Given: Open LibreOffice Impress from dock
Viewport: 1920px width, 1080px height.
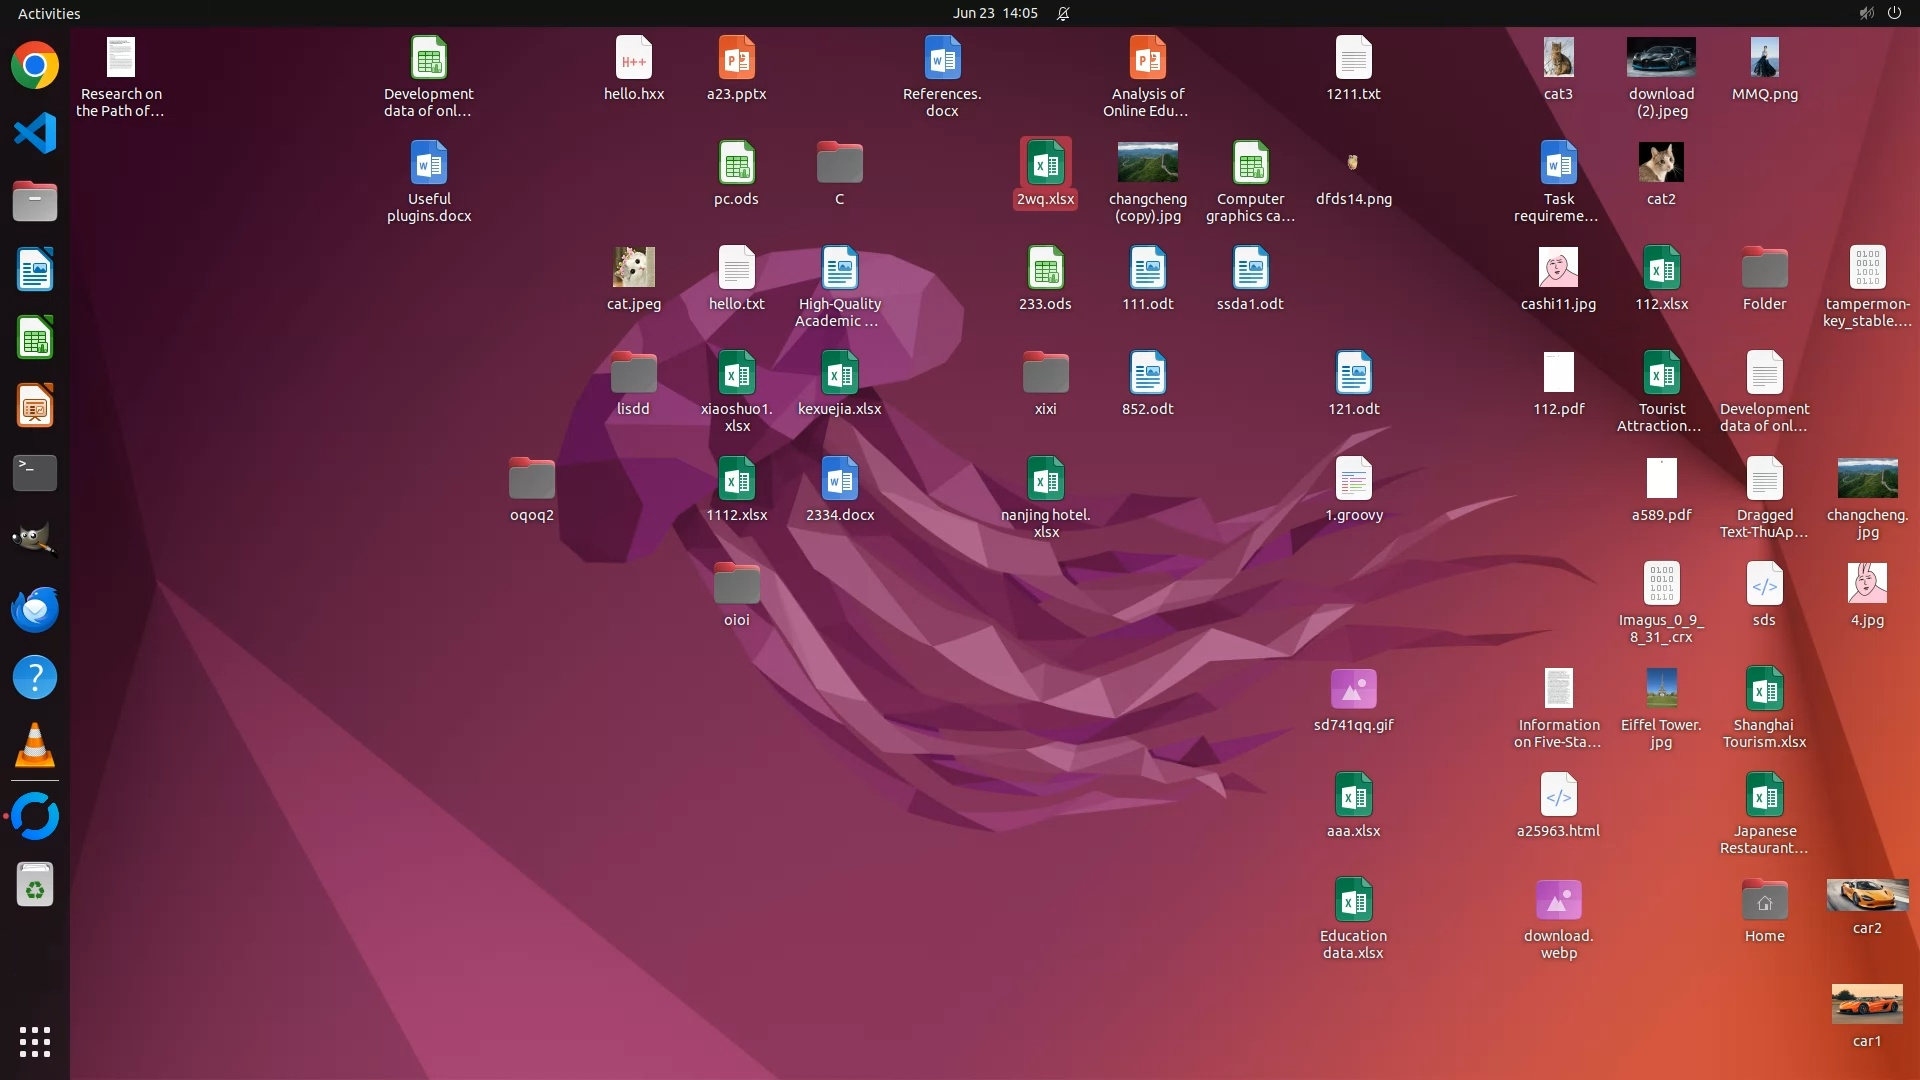Looking at the screenshot, I should coord(35,405).
